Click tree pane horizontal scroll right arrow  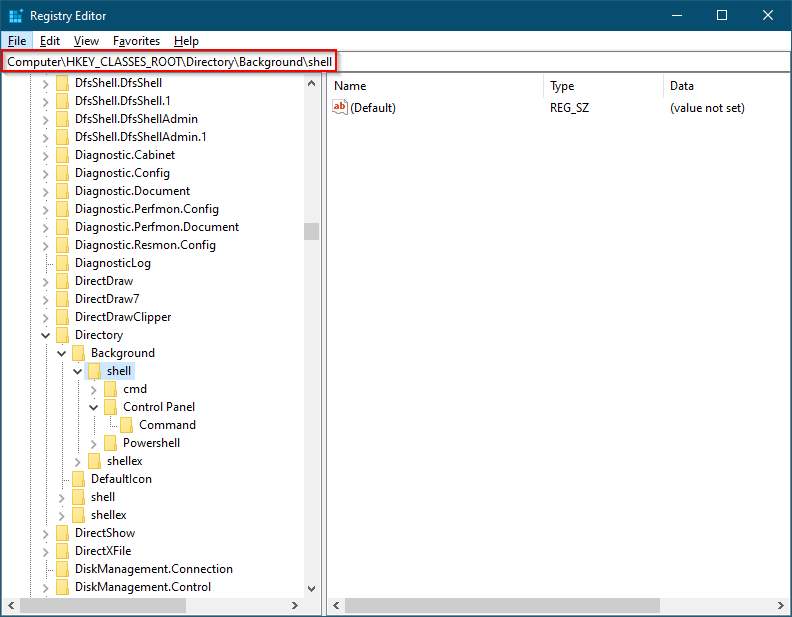coord(295,605)
